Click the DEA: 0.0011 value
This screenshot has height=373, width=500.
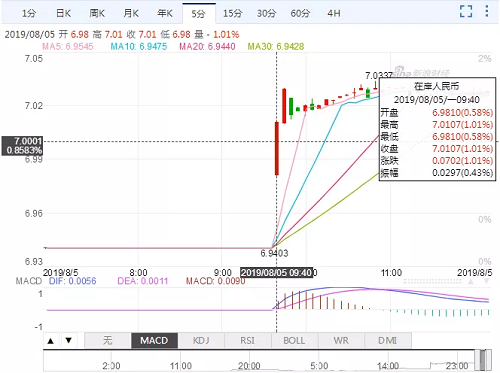[x=143, y=281]
